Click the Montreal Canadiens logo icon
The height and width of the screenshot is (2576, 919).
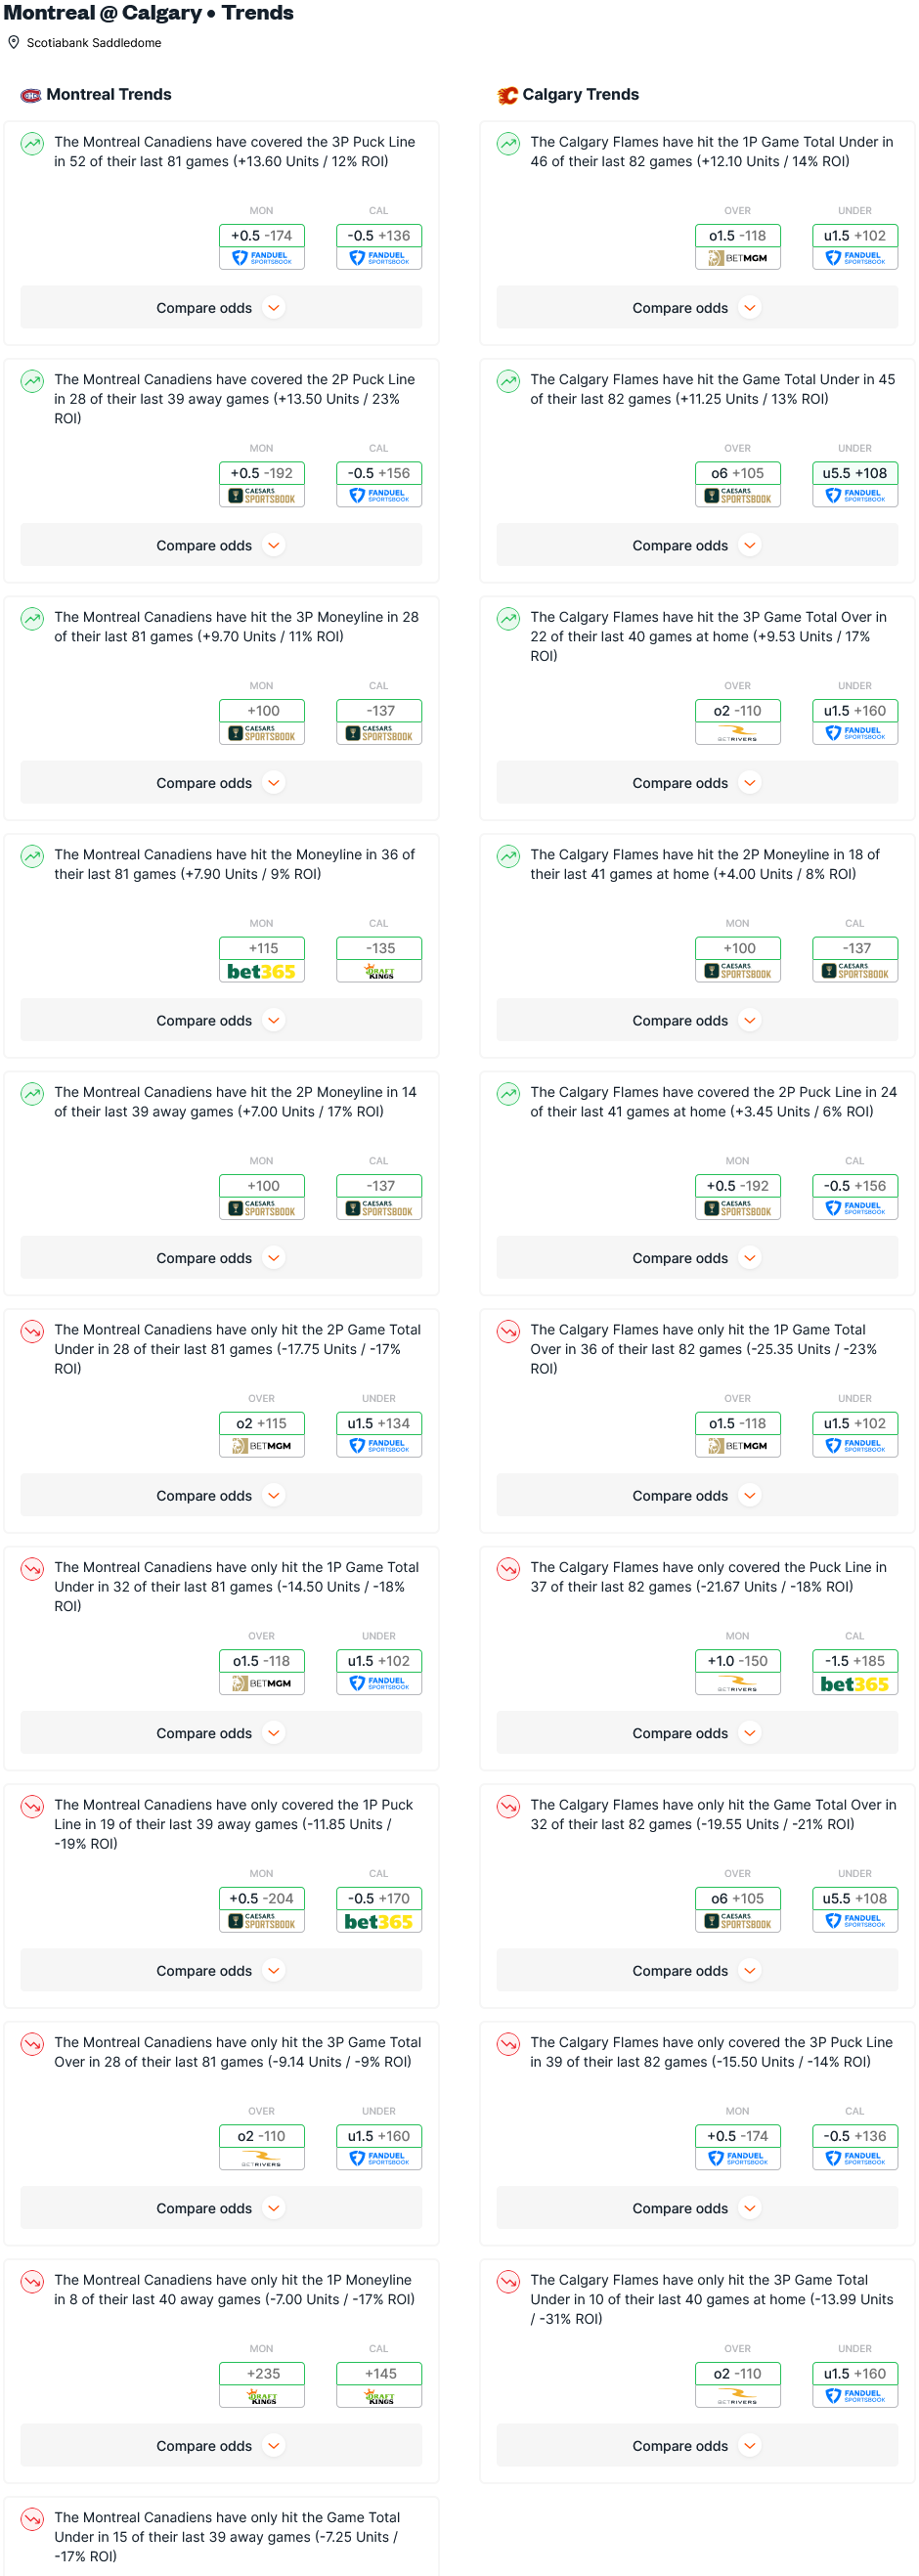31,95
